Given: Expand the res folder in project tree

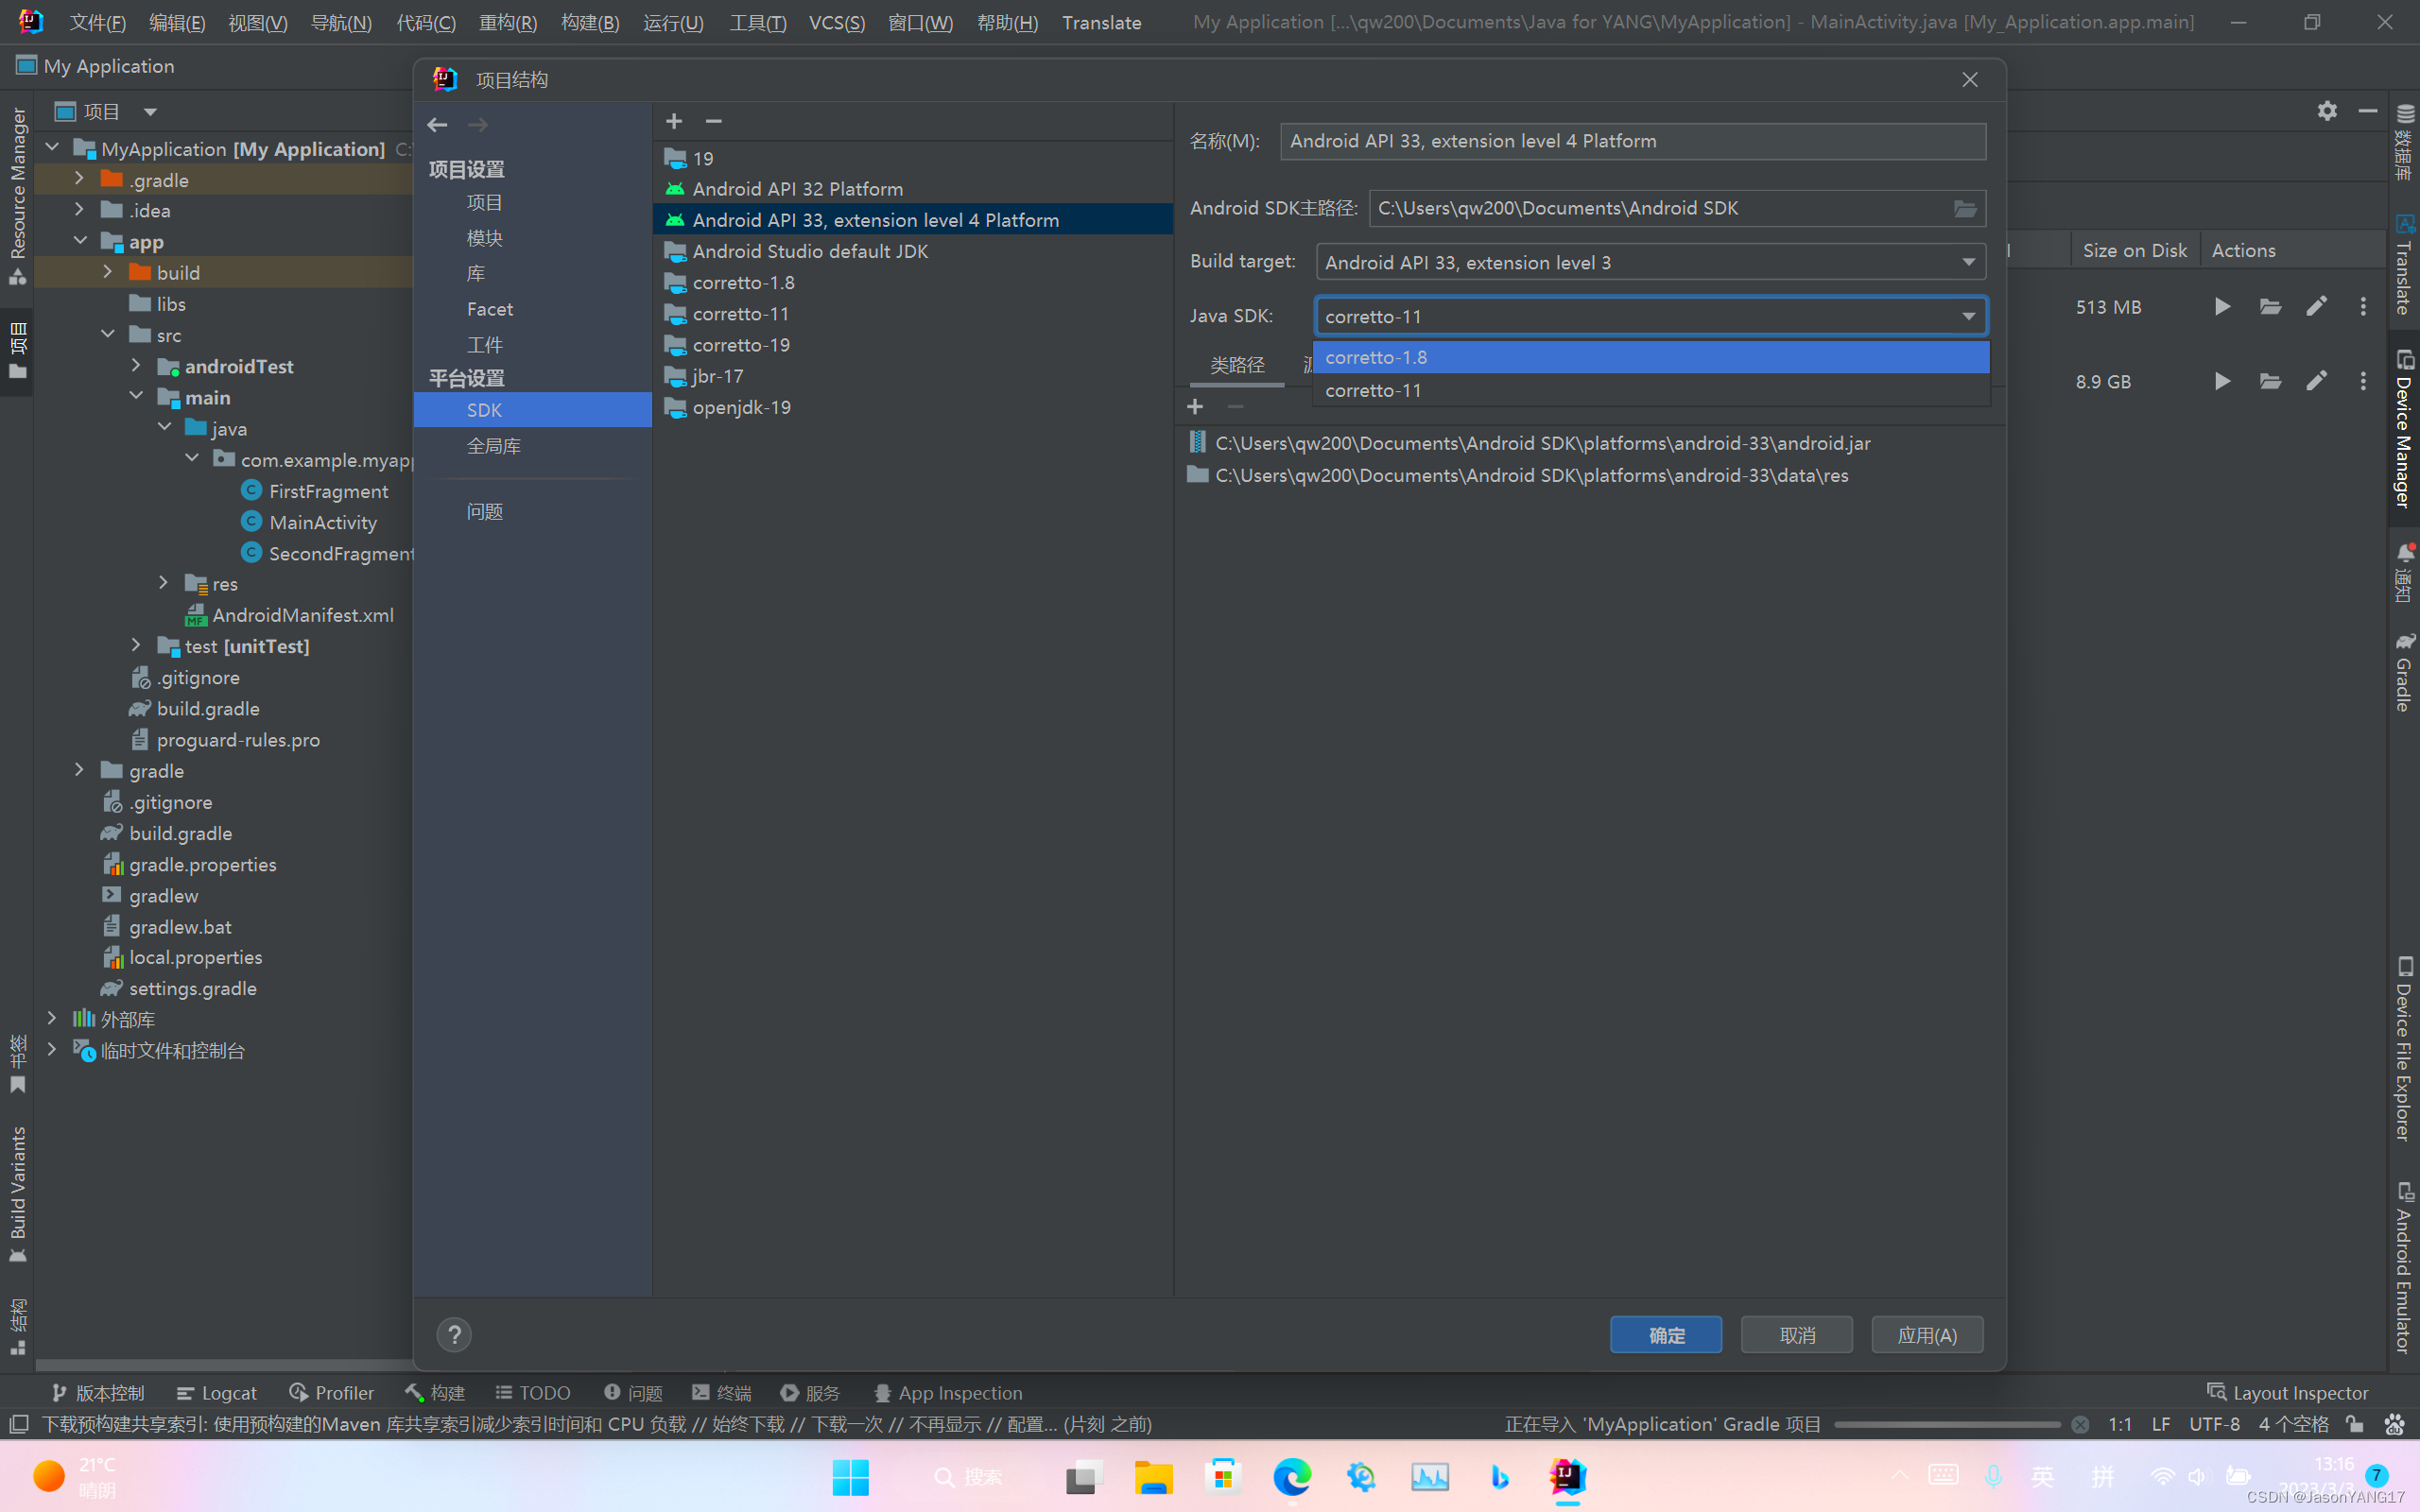Looking at the screenshot, I should pyautogui.click(x=164, y=583).
